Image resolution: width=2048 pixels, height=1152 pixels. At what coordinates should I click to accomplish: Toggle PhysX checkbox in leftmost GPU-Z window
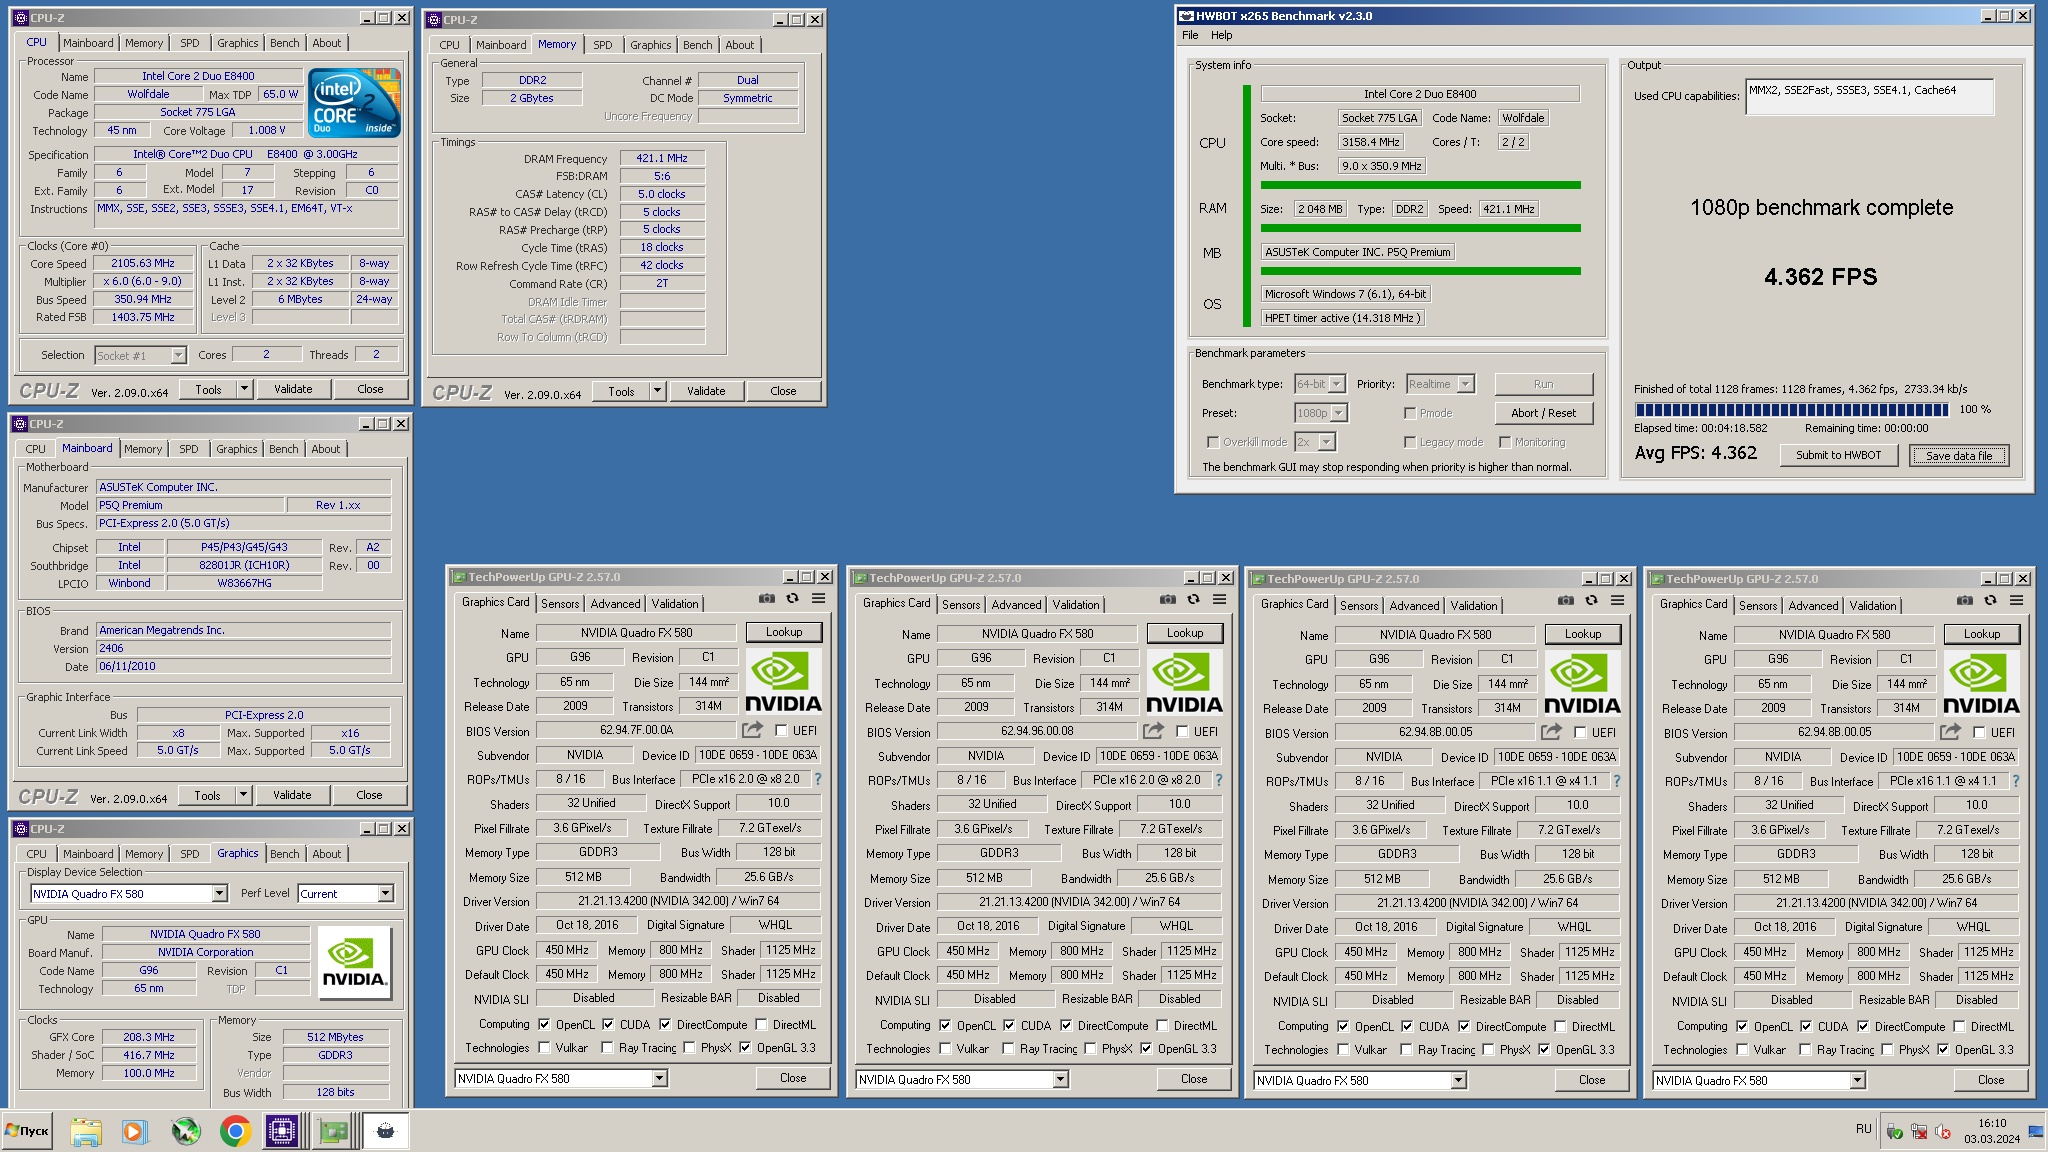coord(689,1048)
